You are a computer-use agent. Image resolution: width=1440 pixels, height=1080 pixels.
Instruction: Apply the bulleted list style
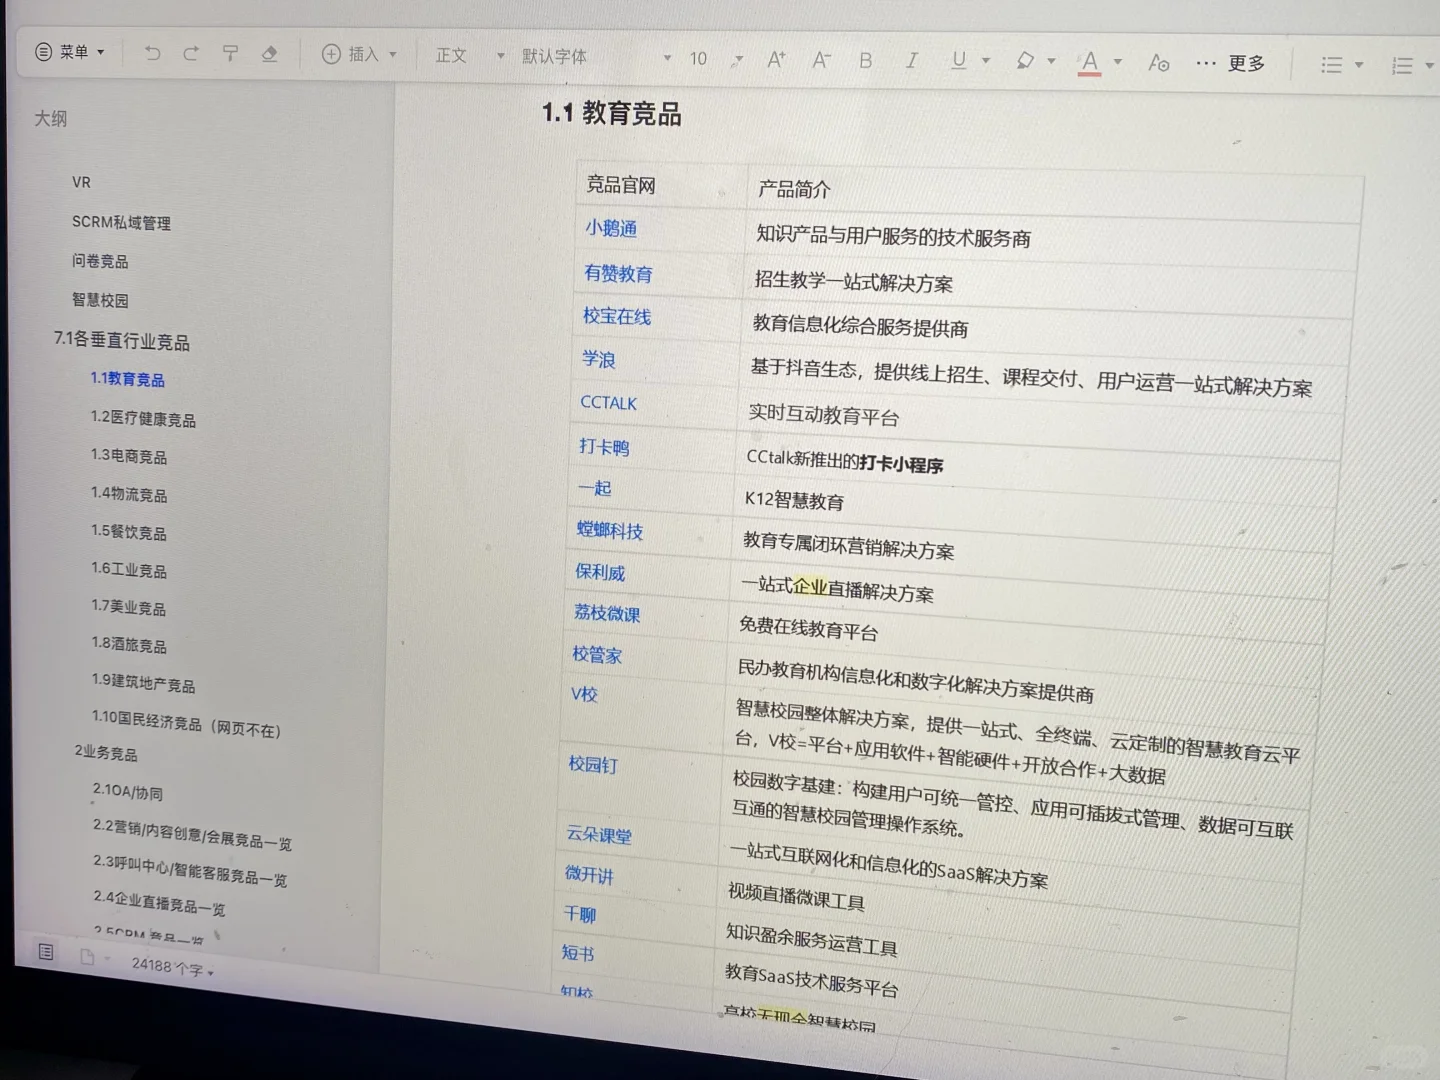coord(1331,65)
